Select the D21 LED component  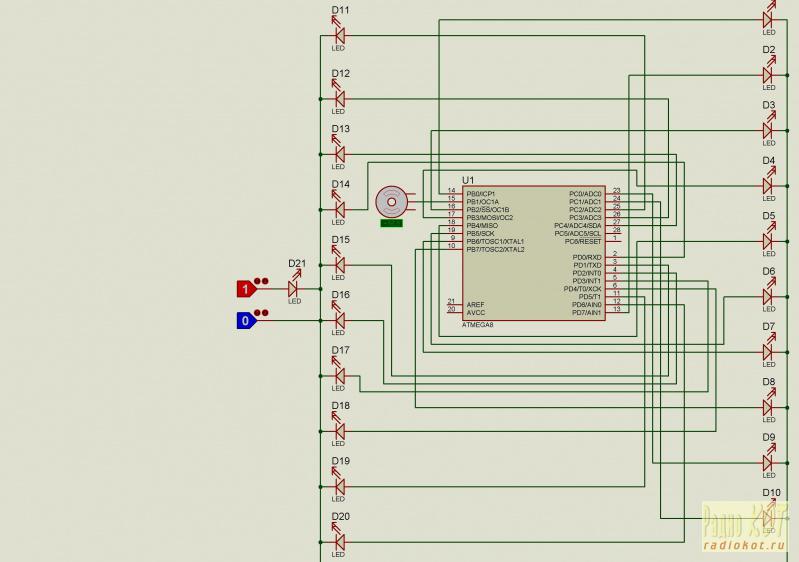point(294,287)
